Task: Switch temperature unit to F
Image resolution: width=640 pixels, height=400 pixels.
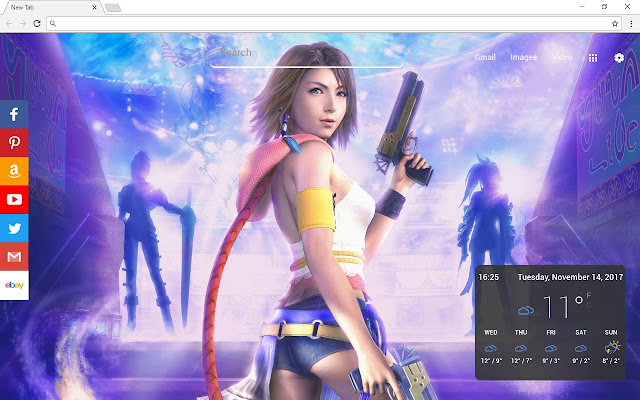Action: [589, 295]
